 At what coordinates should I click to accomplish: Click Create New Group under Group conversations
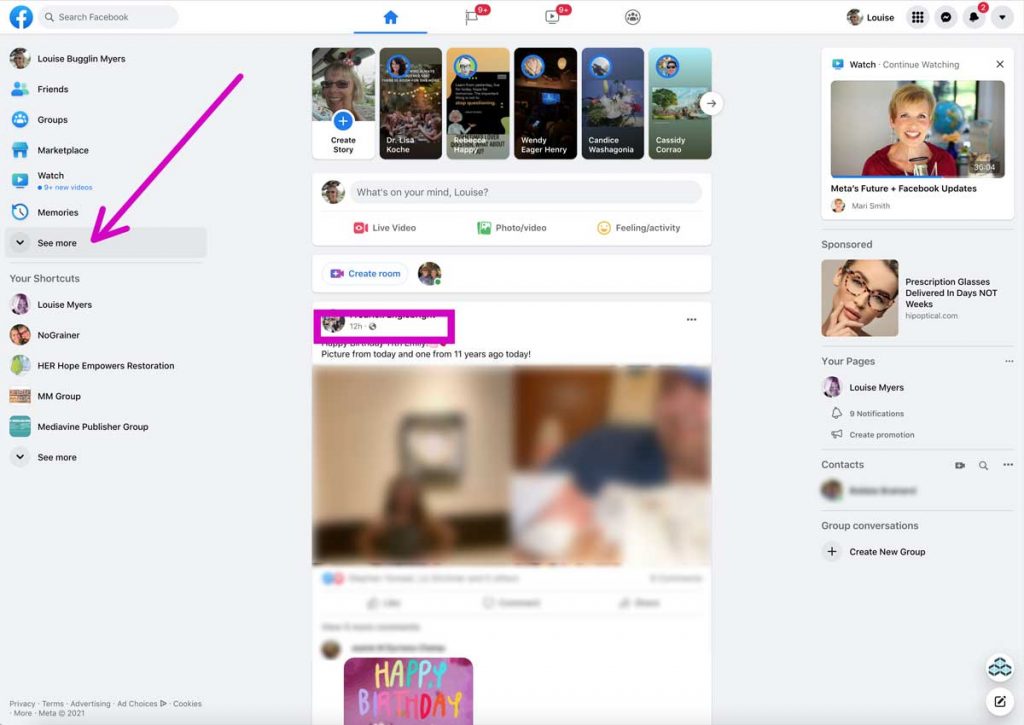[886, 551]
